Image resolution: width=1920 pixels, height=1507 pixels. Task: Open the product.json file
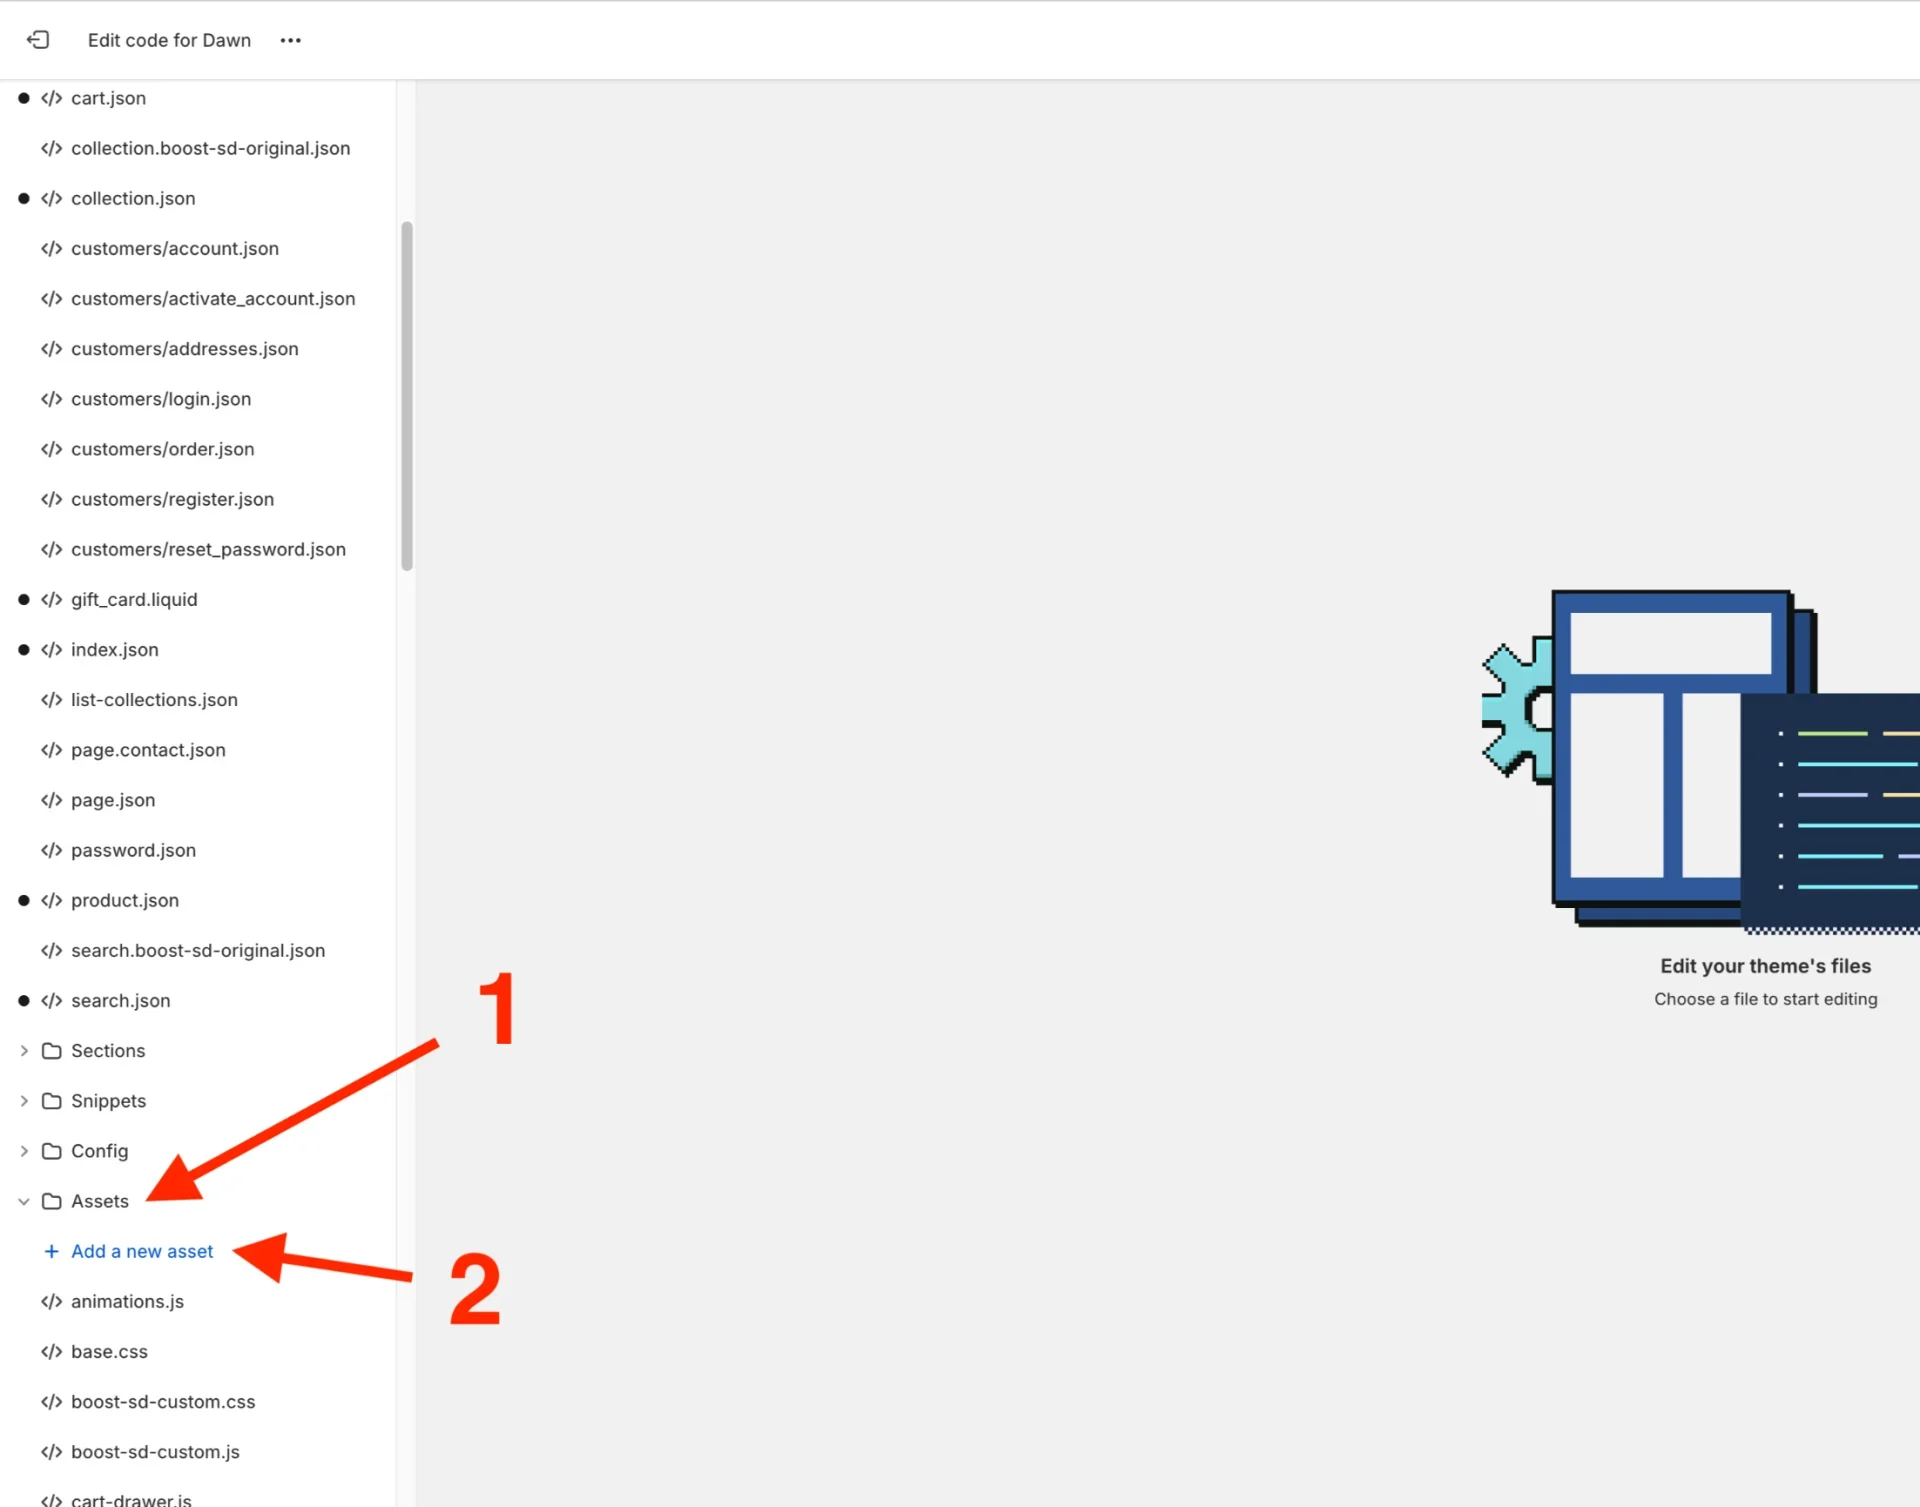[123, 900]
